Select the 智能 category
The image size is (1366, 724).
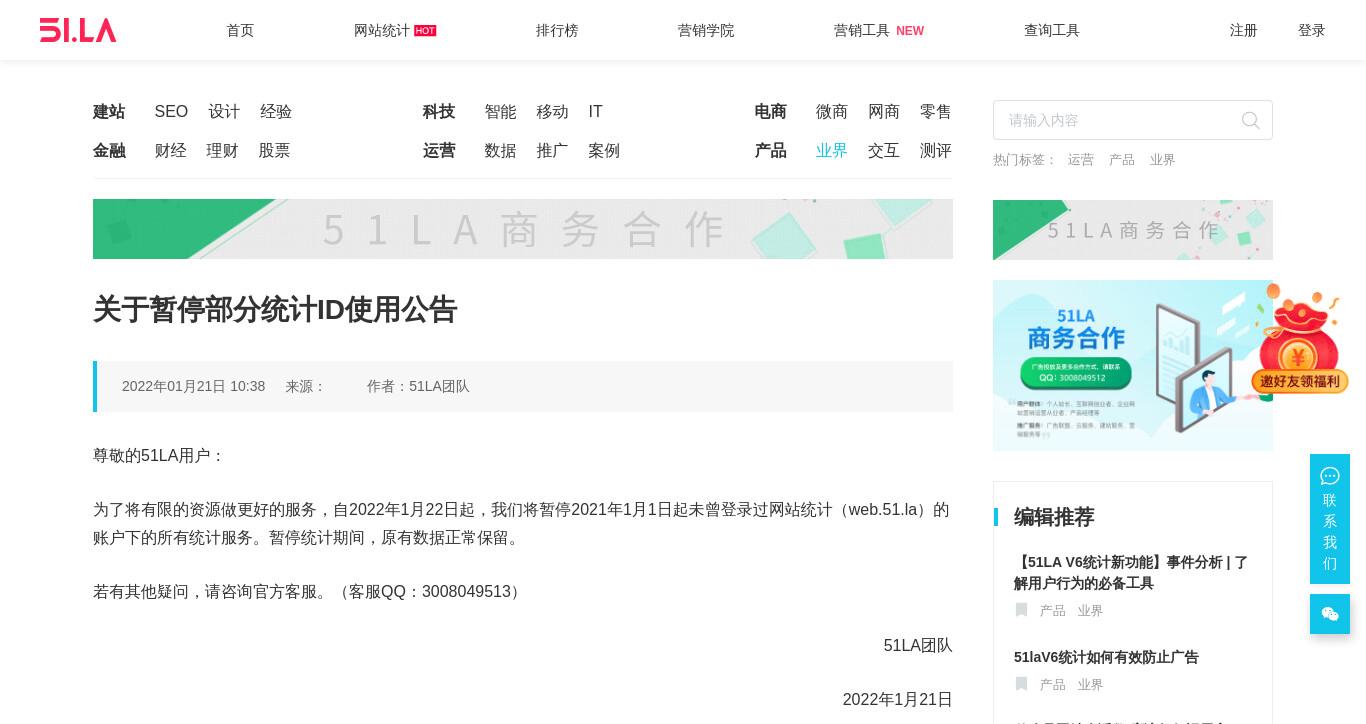pos(500,112)
